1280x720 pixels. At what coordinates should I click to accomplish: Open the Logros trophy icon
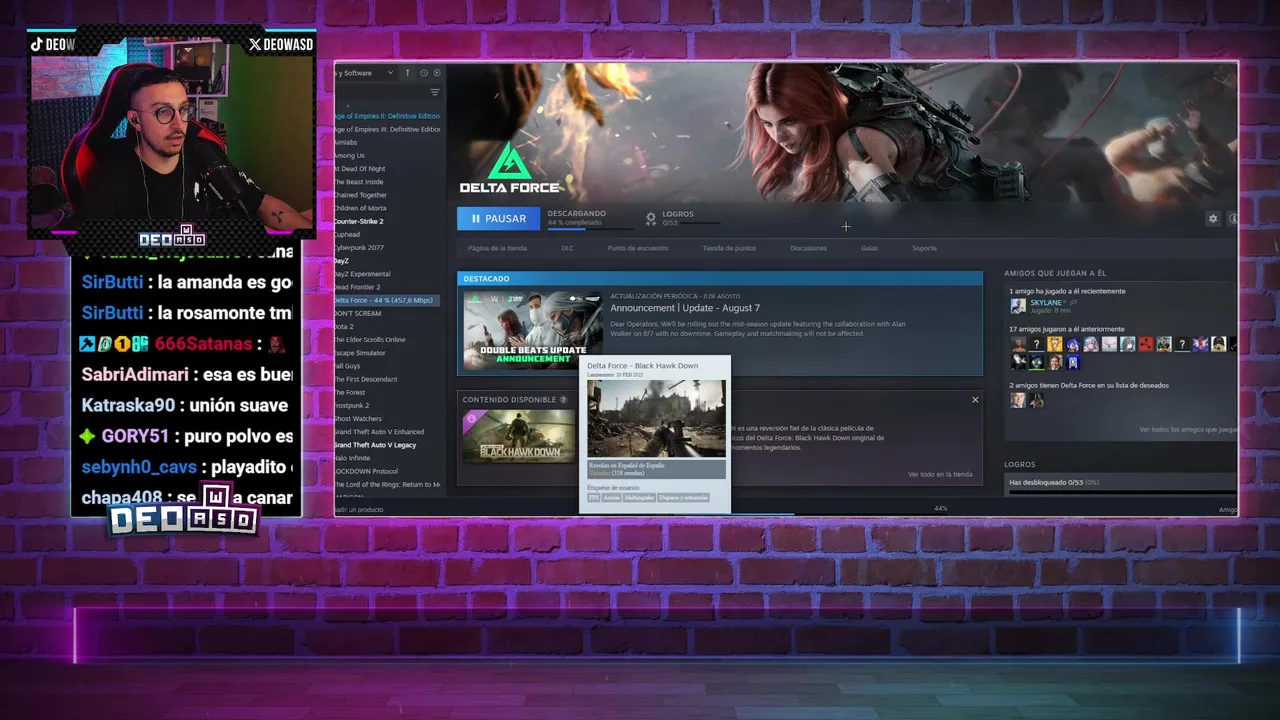point(651,217)
